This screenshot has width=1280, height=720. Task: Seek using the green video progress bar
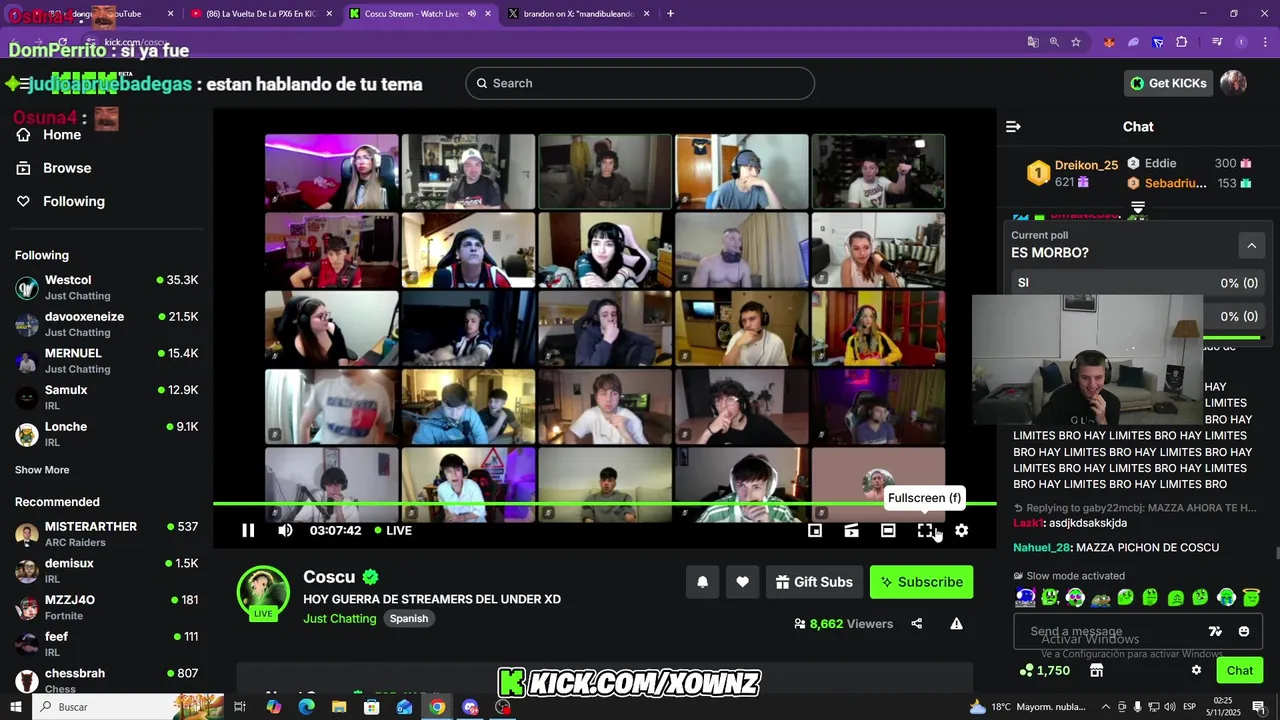click(604, 503)
